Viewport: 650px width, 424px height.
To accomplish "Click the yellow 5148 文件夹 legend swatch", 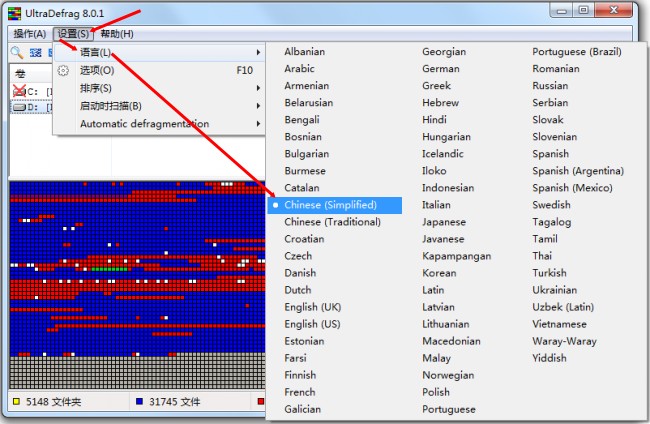I will tap(16, 402).
